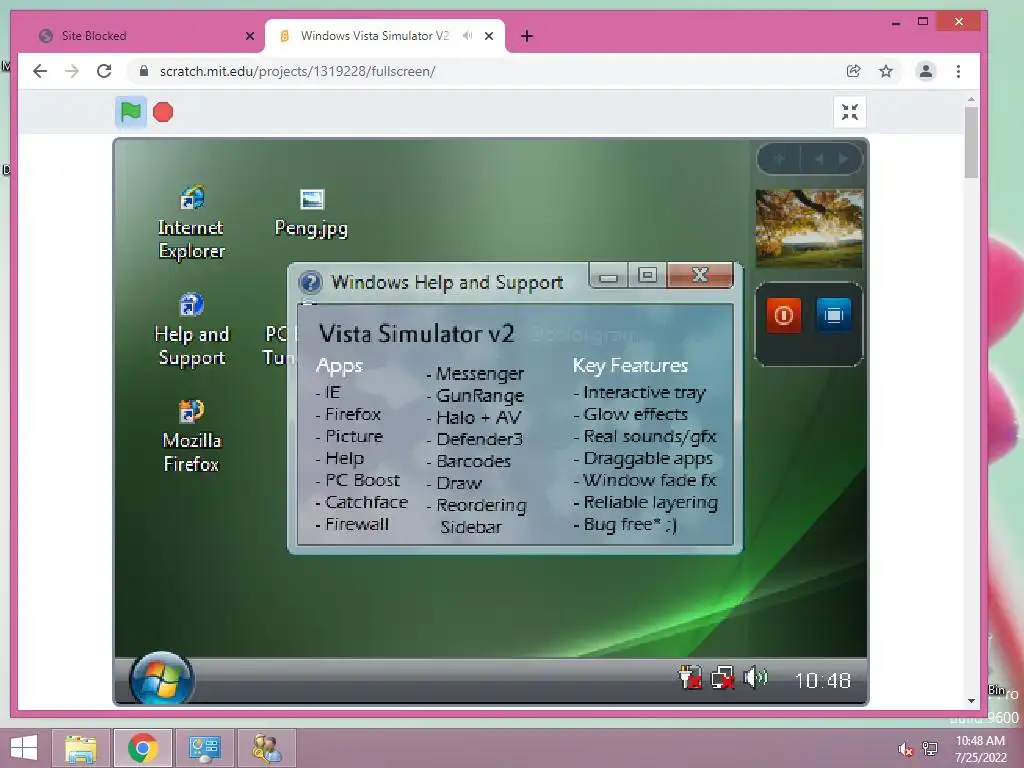Exit fullscreen mode via the collapse arrows icon
Image resolution: width=1024 pixels, height=768 pixels.
[850, 112]
